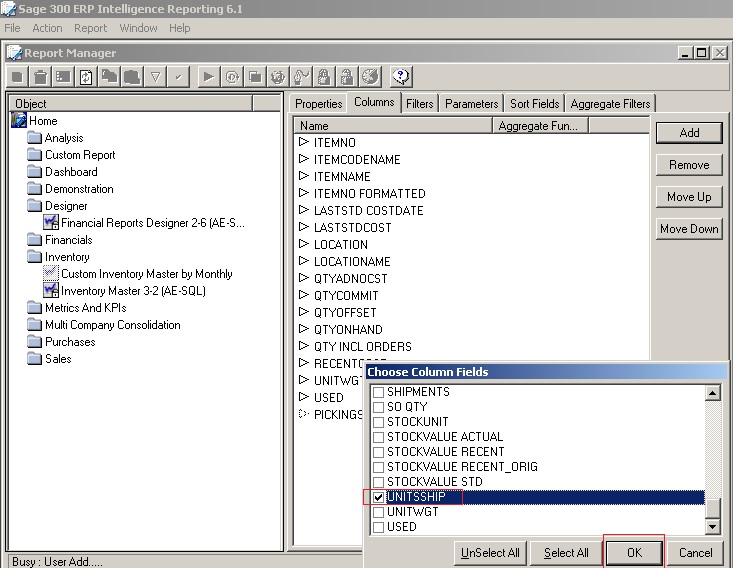Check the STOCKUNIT checkbox
This screenshot has height=568, width=733.
[x=378, y=422]
